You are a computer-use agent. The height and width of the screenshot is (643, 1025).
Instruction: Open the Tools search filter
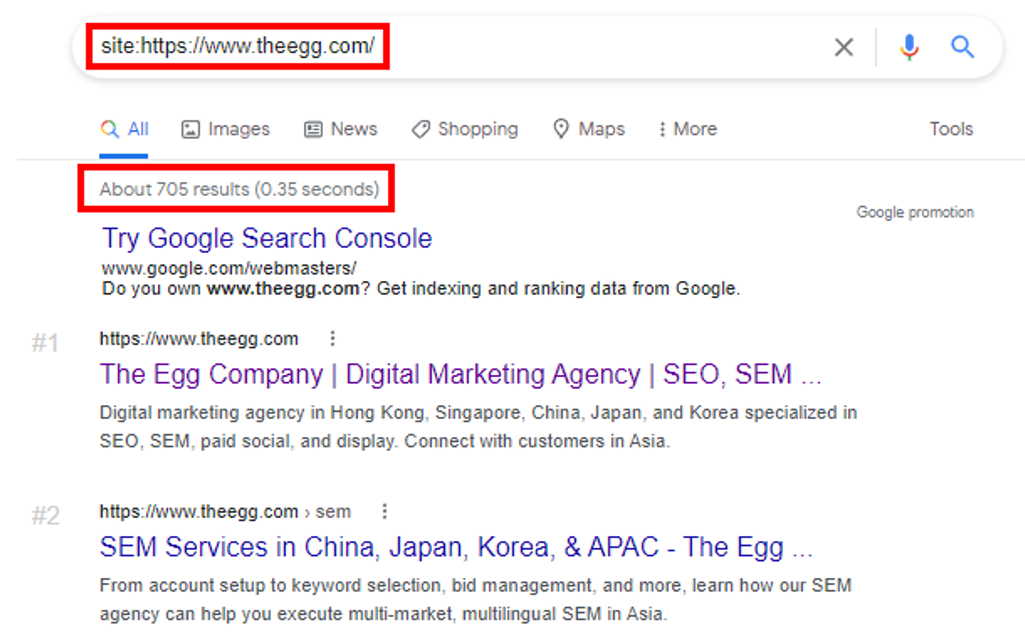tap(951, 129)
